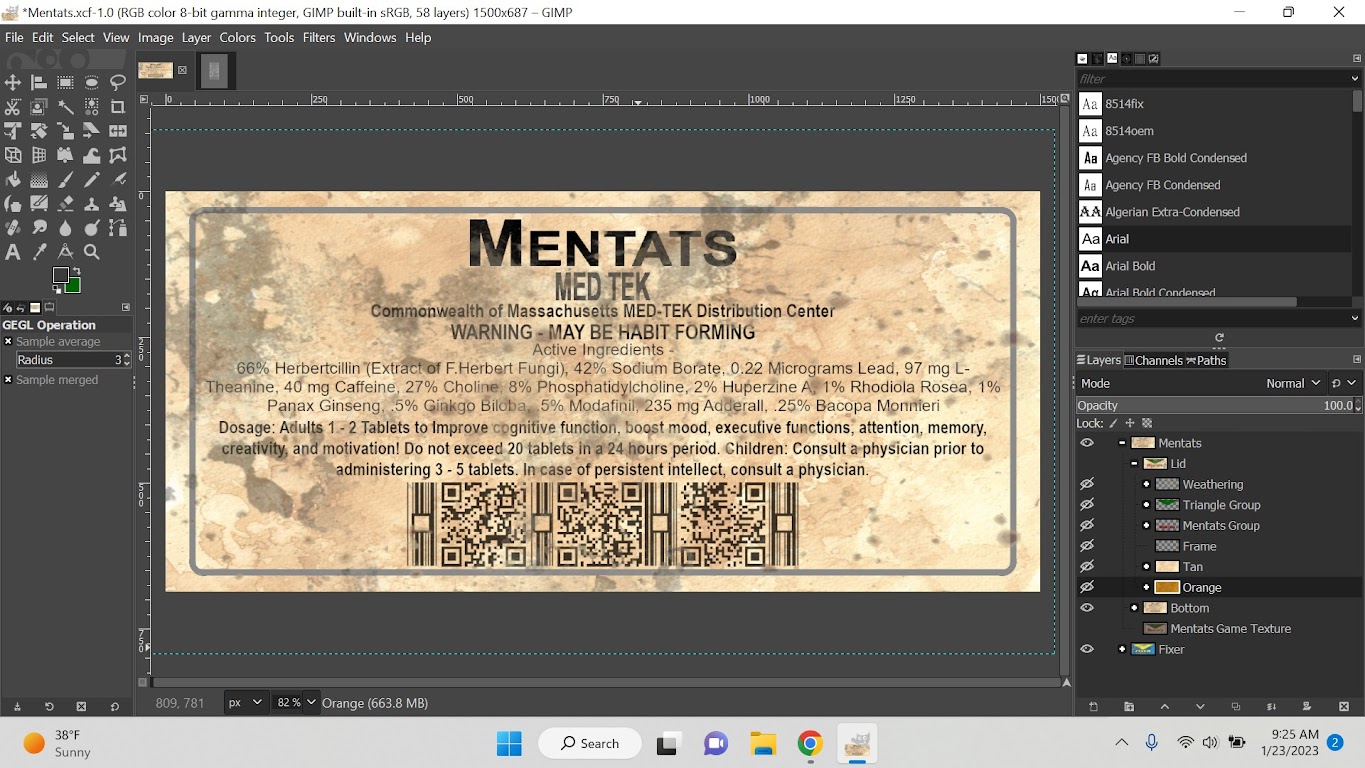
Task: Select the Move tool
Action: (x=13, y=83)
